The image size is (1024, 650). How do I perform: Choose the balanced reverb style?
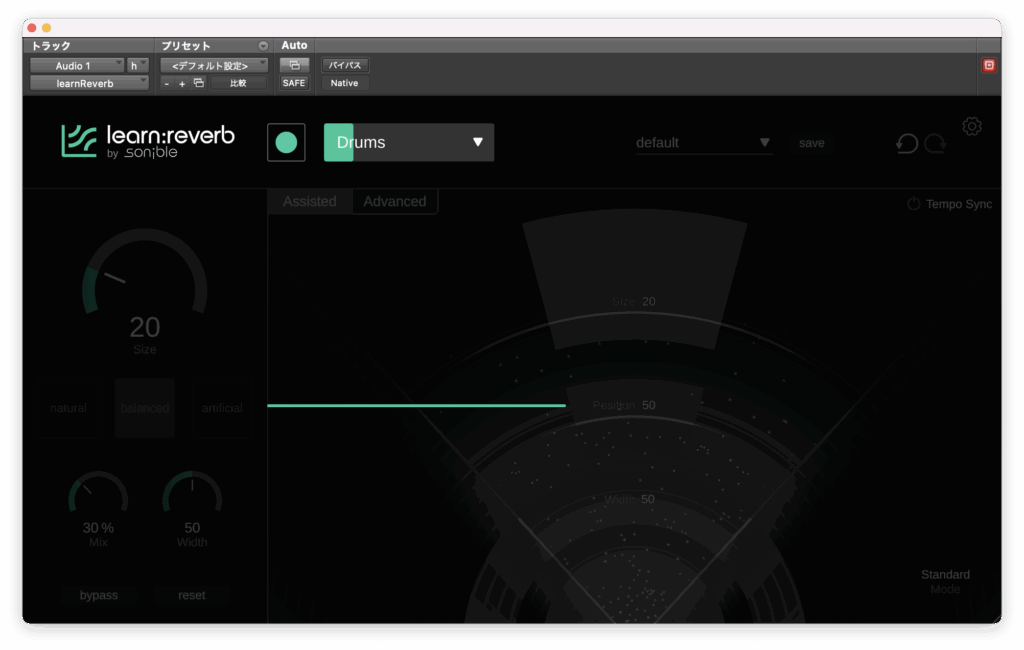click(145, 408)
